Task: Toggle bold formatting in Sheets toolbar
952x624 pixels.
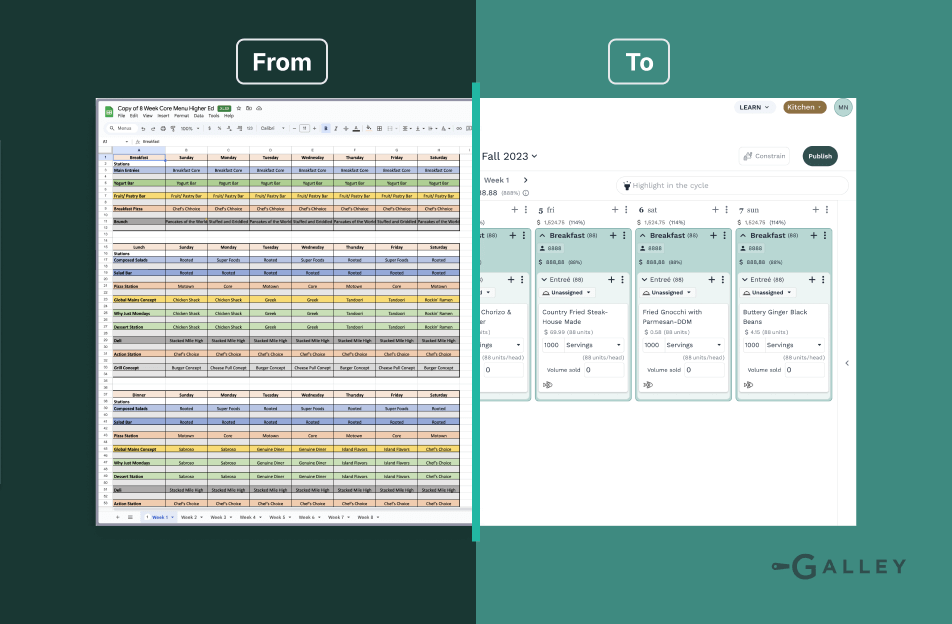Action: tap(326, 128)
